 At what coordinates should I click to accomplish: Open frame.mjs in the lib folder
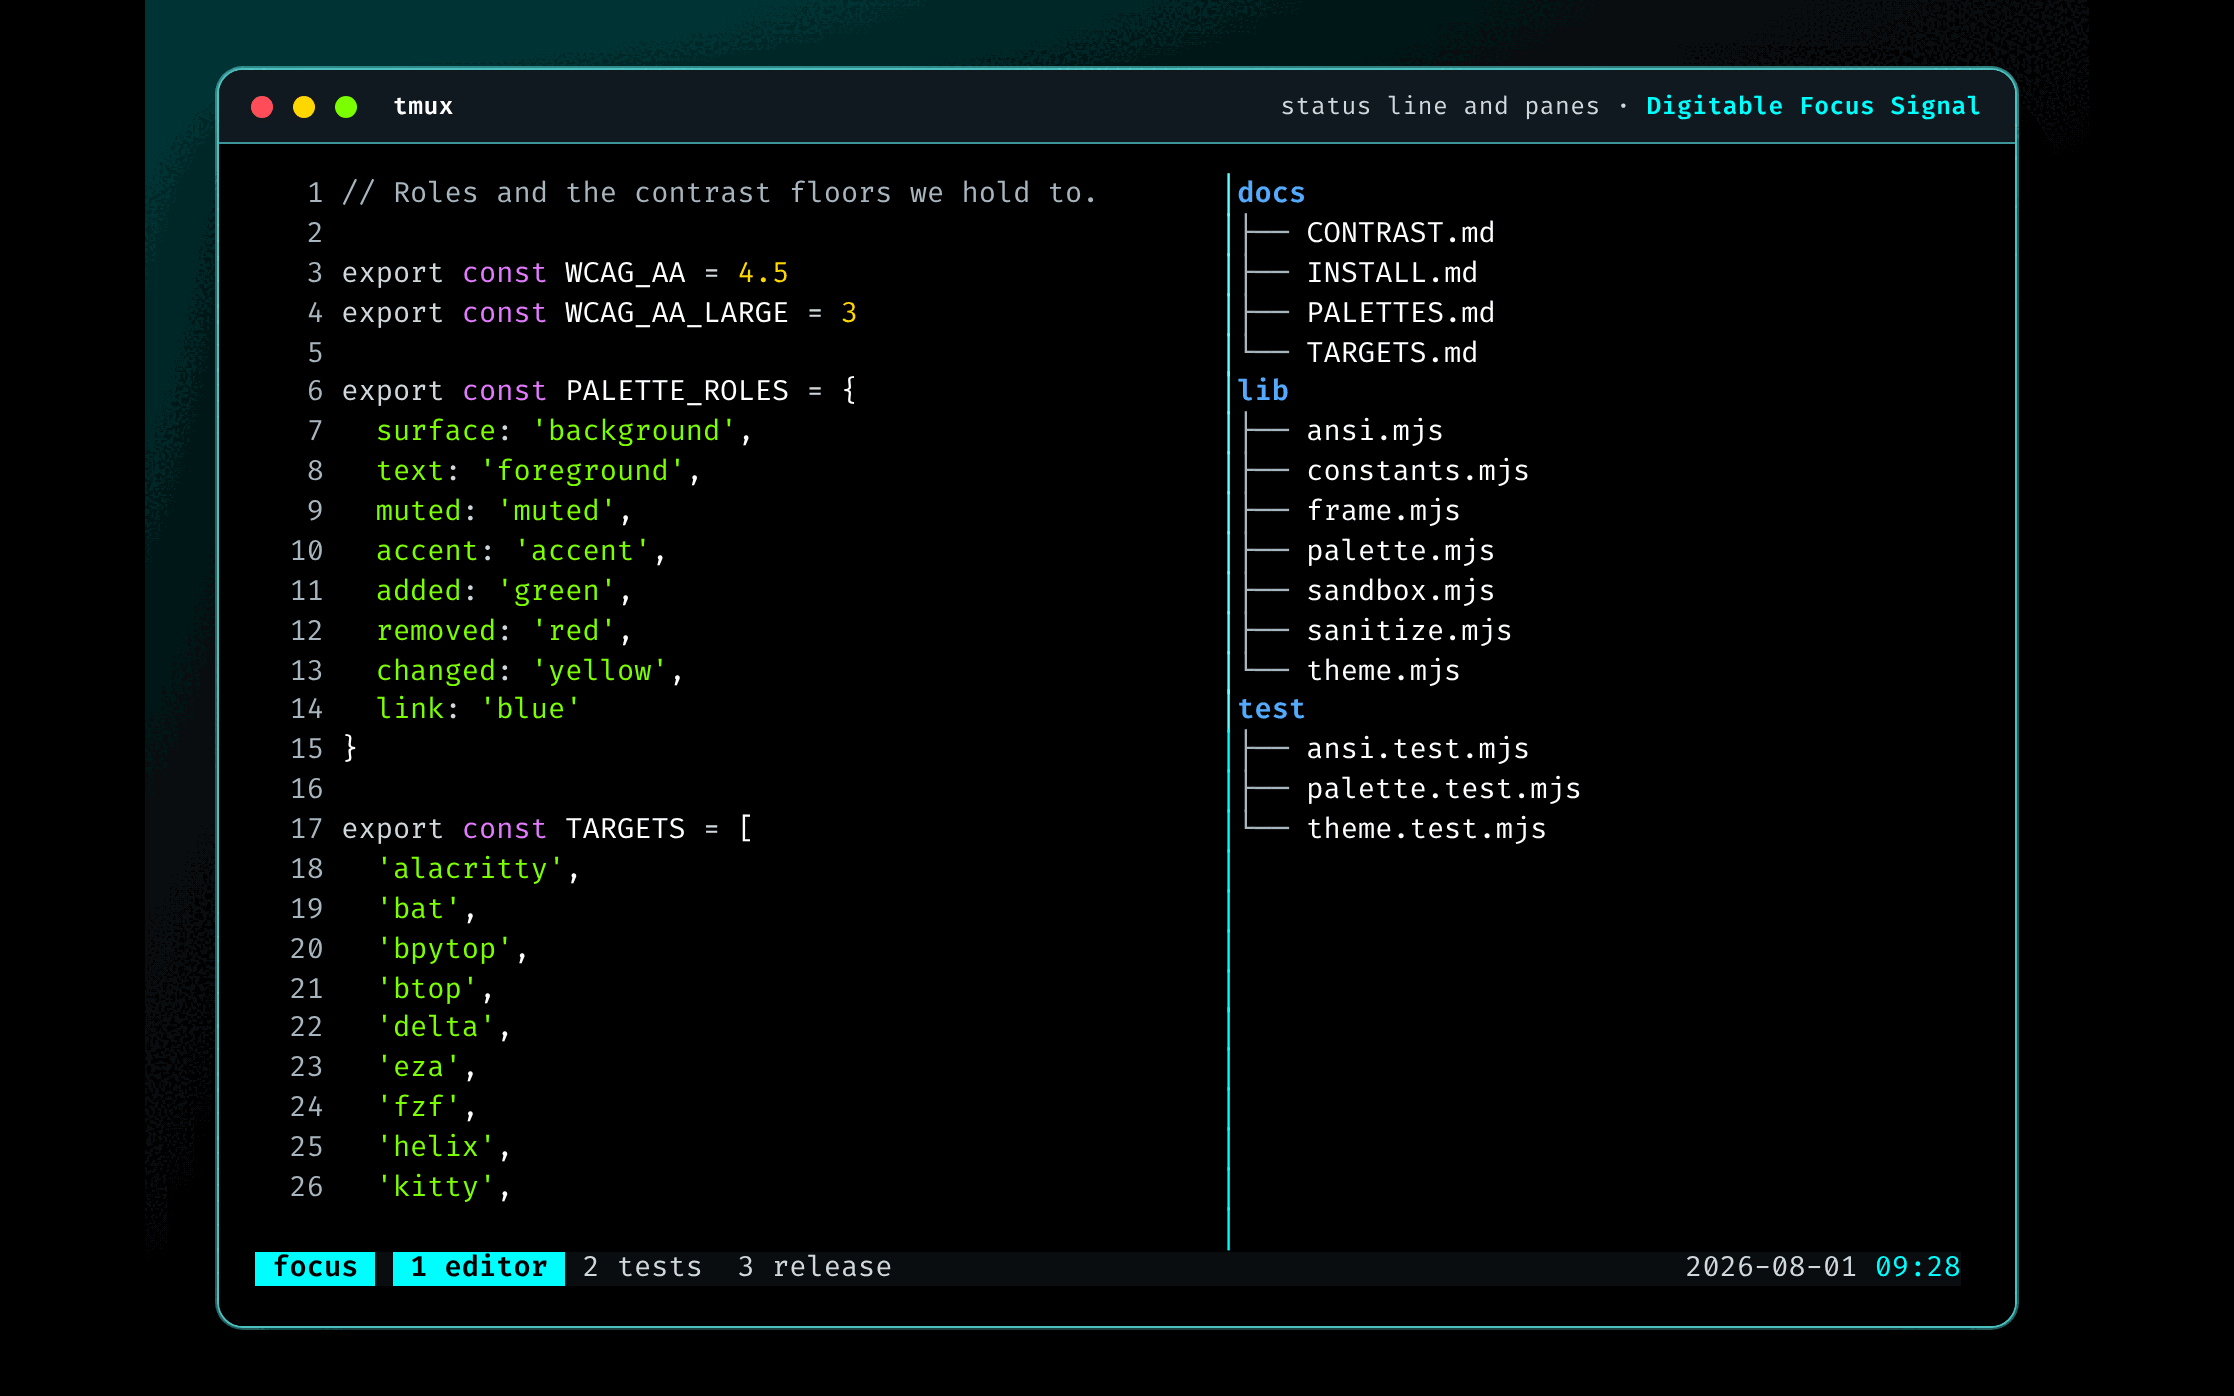click(1383, 510)
